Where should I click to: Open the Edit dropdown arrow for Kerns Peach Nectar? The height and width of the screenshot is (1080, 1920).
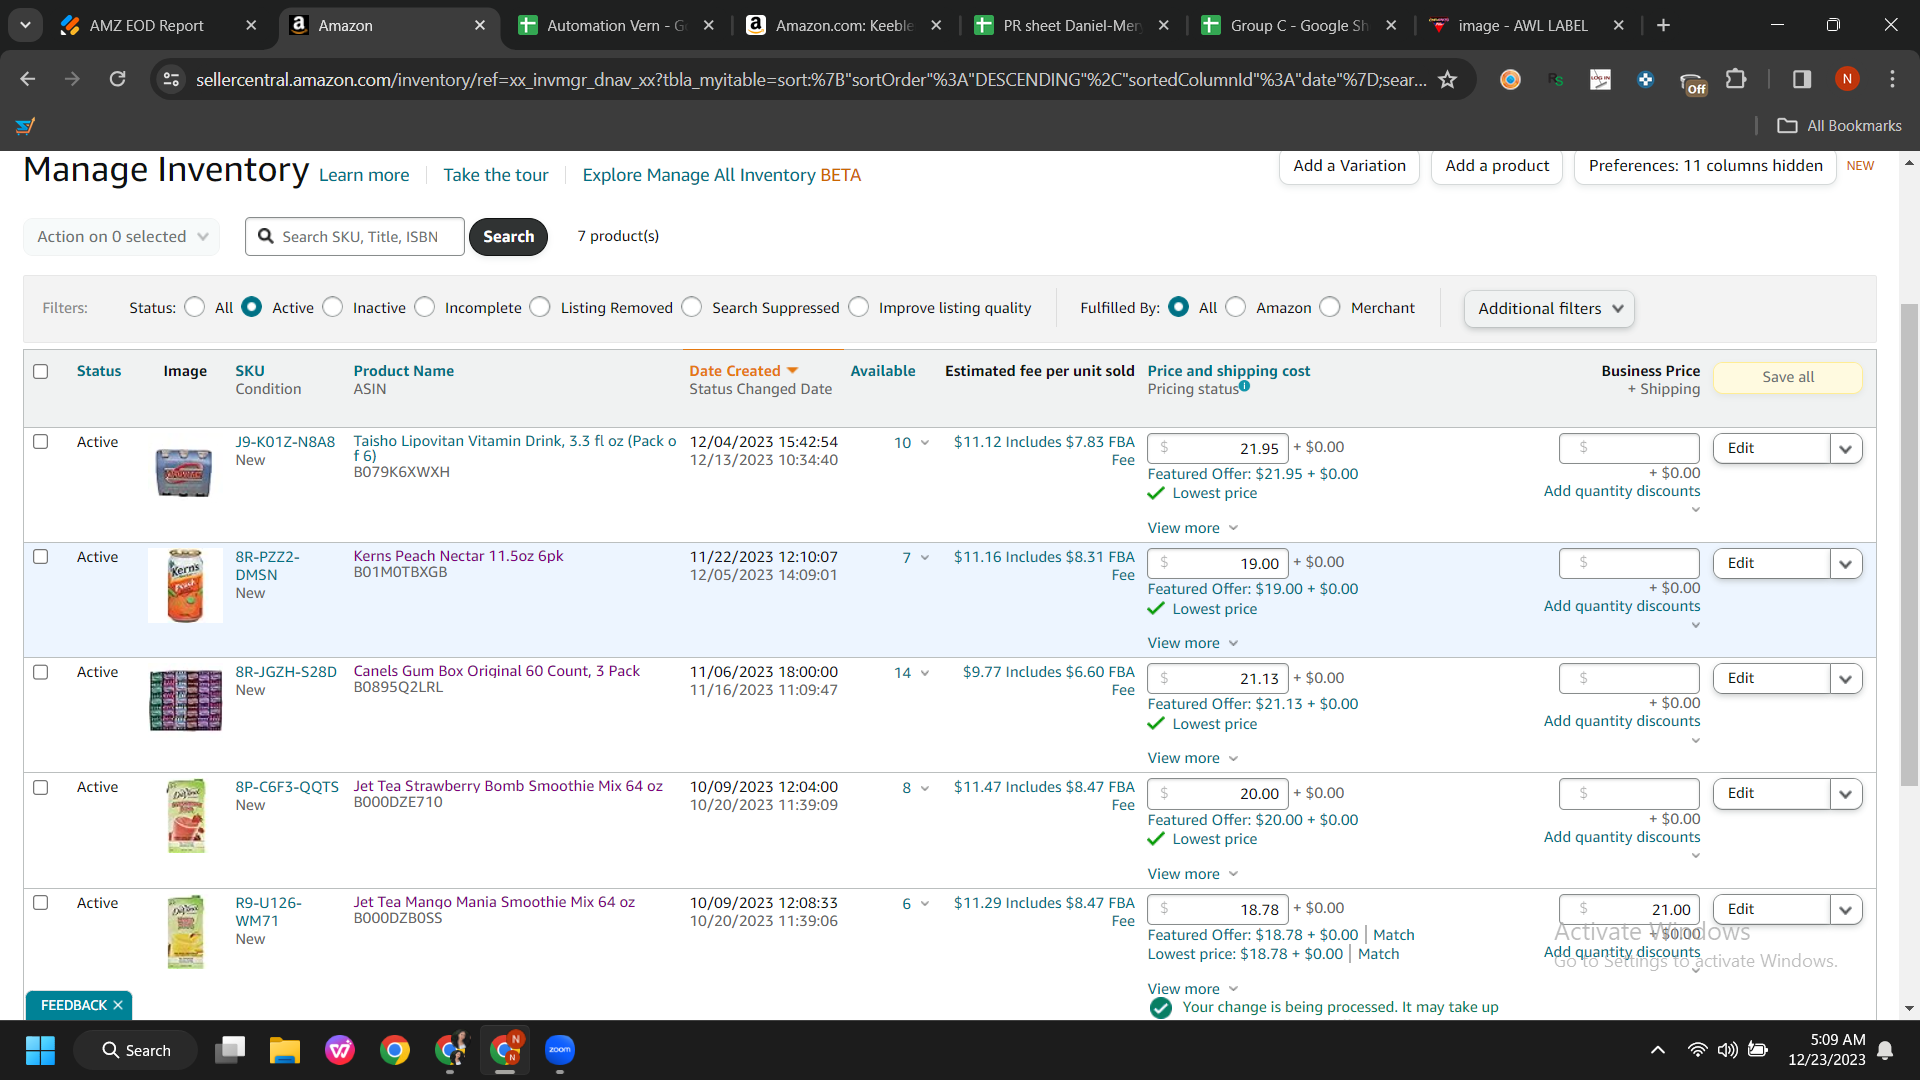coord(1846,564)
